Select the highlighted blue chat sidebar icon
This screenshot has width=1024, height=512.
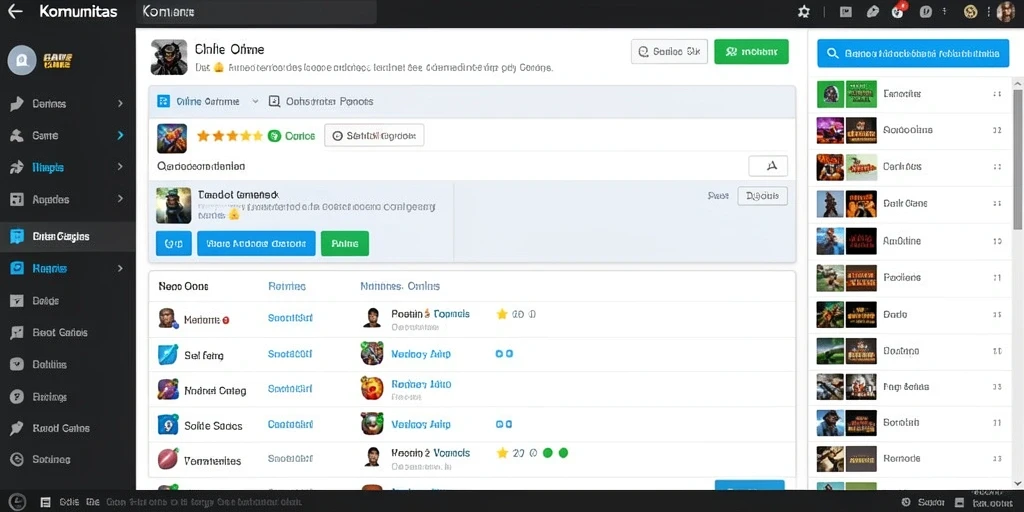click(x=17, y=236)
